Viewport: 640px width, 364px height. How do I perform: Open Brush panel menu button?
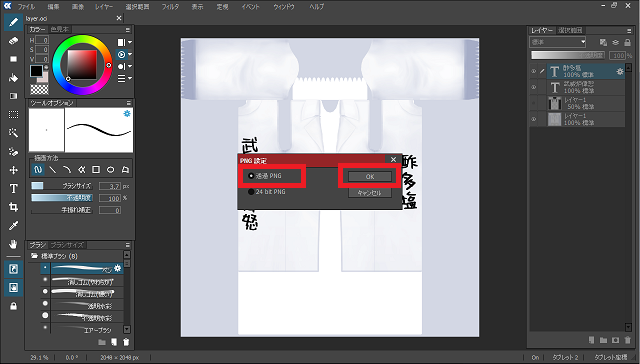(128, 245)
